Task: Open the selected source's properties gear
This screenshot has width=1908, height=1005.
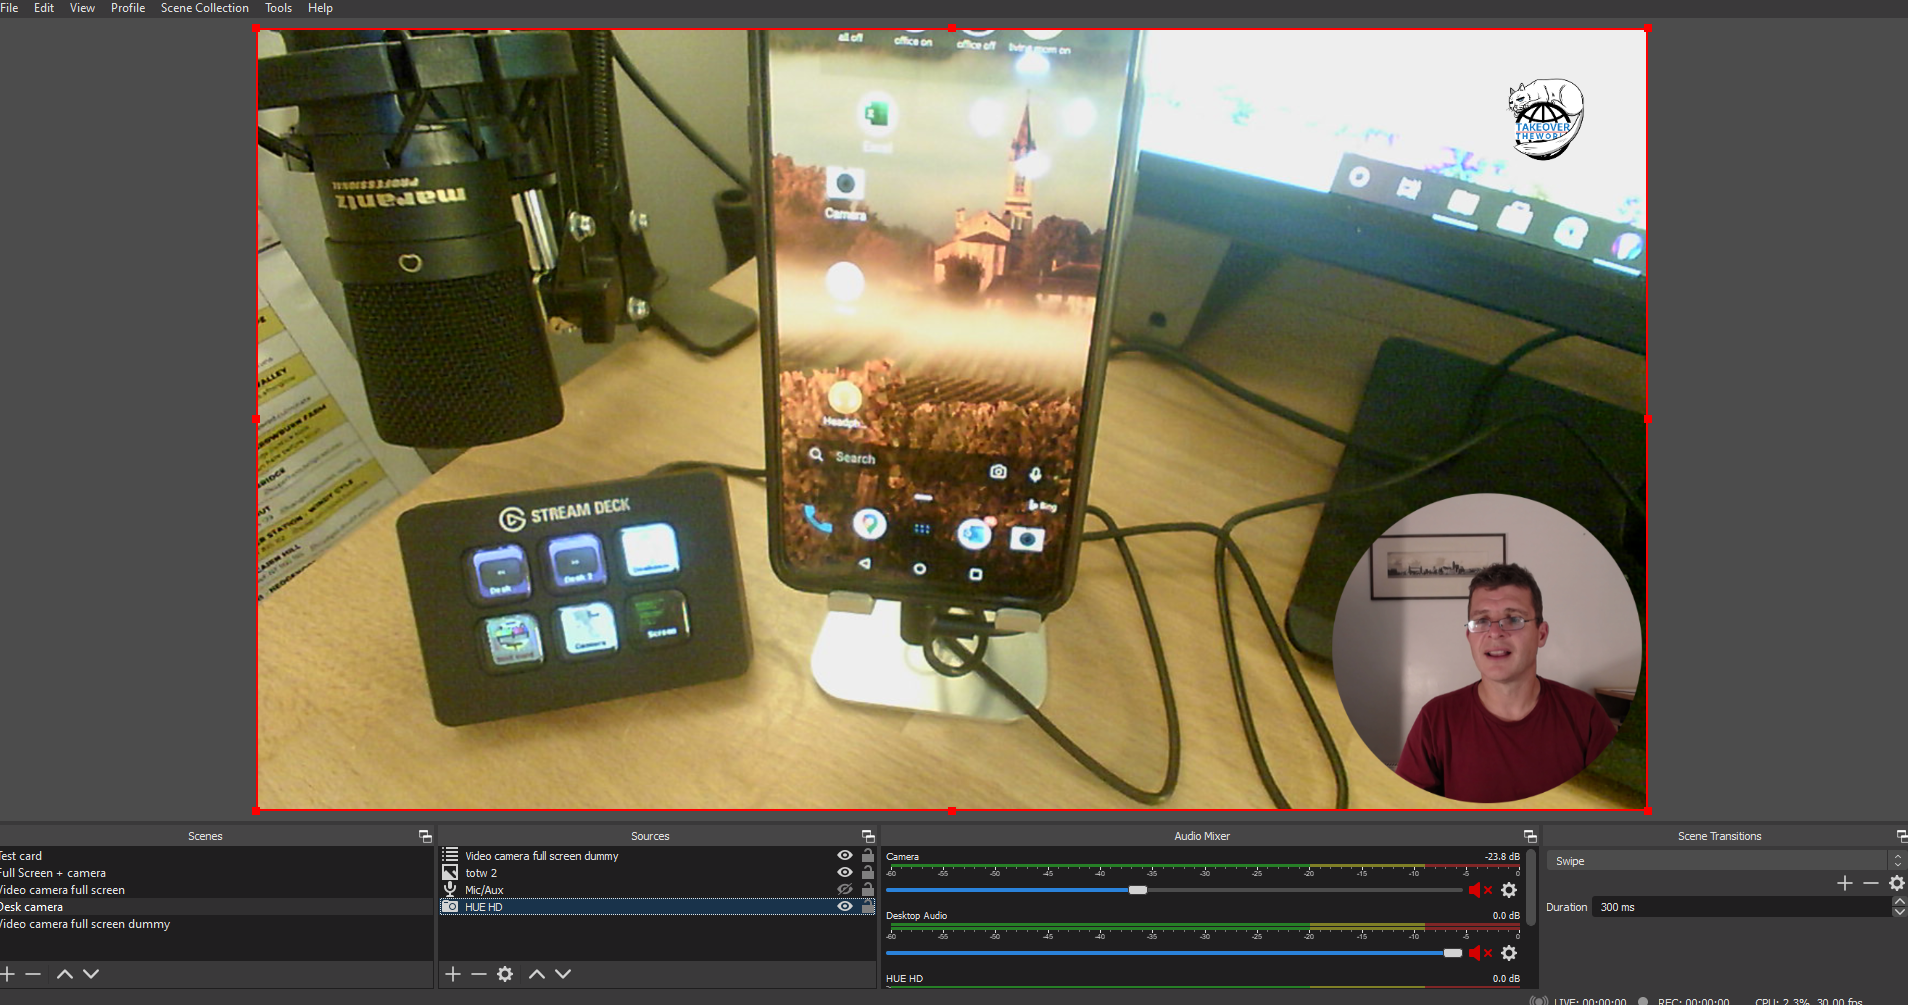Action: point(505,974)
